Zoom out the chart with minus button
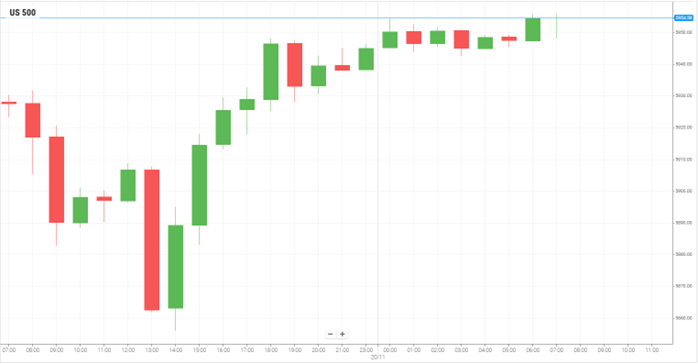This screenshot has width=698, height=364. 330,334
